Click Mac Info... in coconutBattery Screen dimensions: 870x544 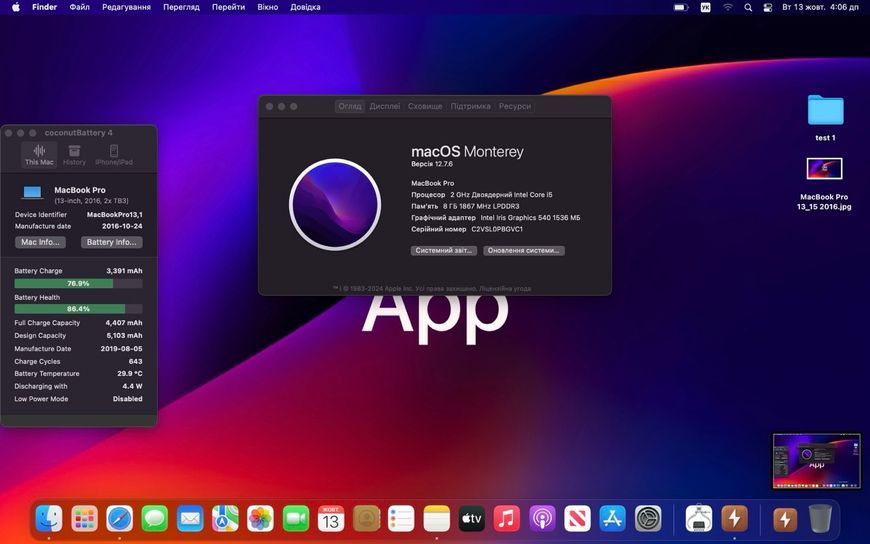click(x=41, y=242)
